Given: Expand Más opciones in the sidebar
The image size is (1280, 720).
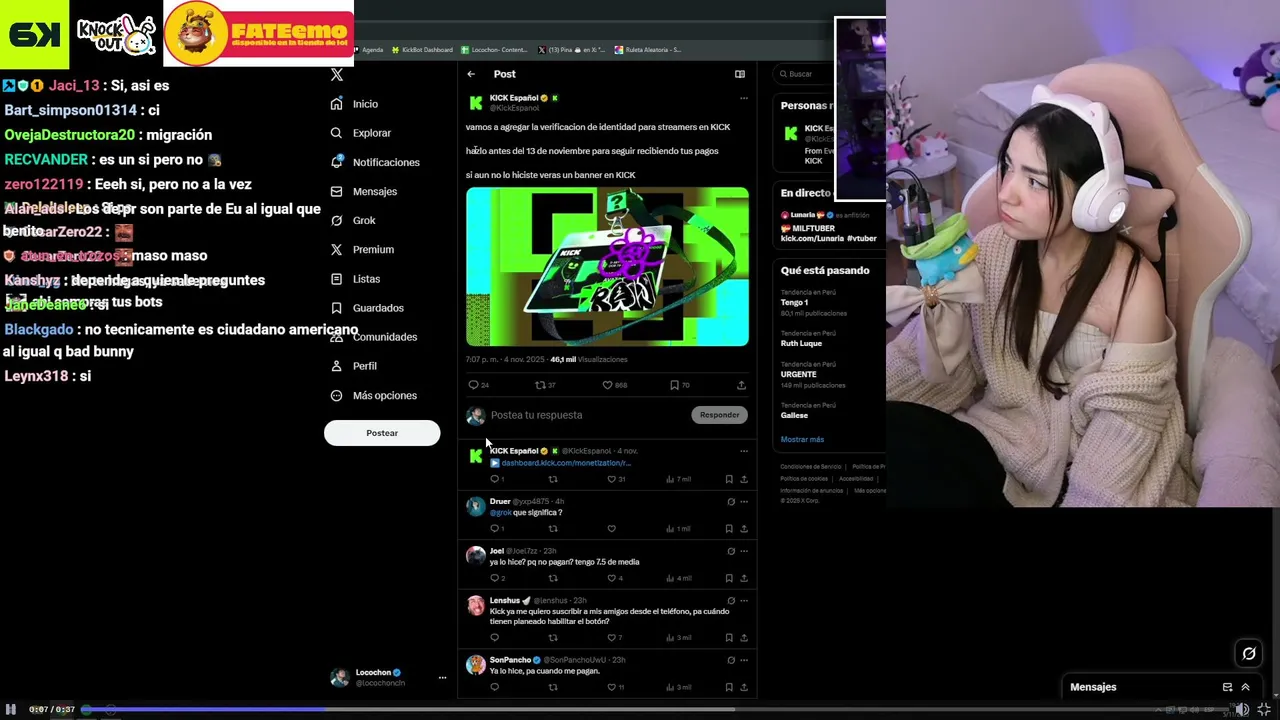Looking at the screenshot, I should coord(373,395).
